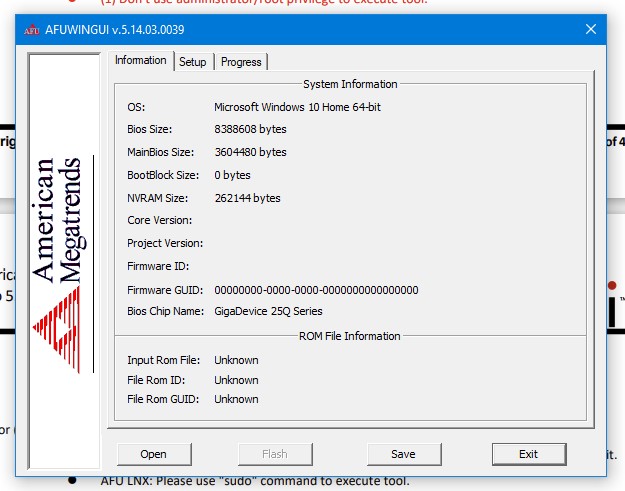Click the Core Version label
Viewport: 625px width, 491px height.
pyautogui.click(x=159, y=220)
